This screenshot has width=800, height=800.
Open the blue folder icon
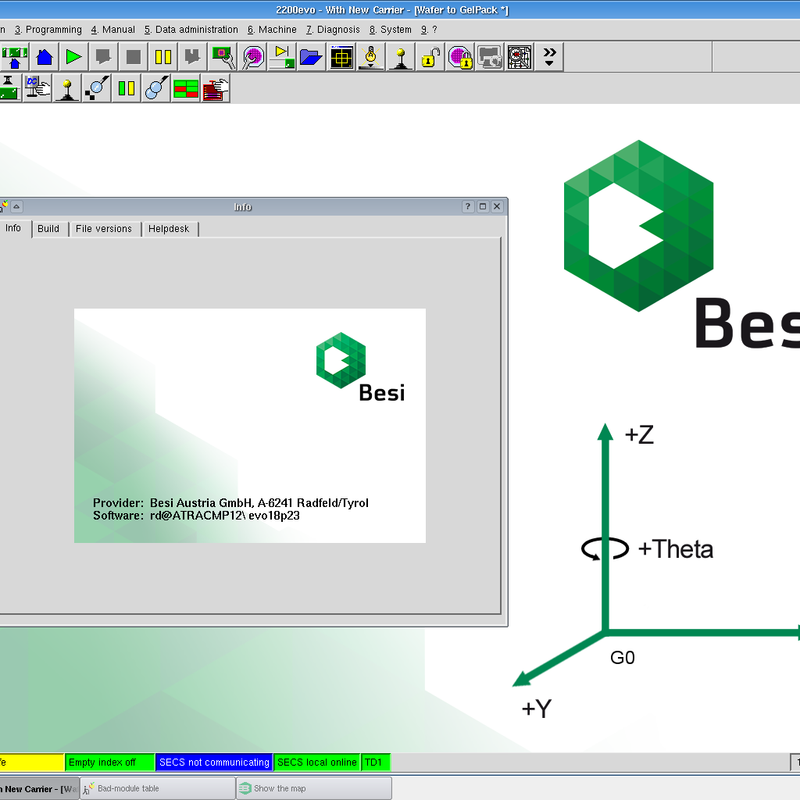click(x=311, y=57)
